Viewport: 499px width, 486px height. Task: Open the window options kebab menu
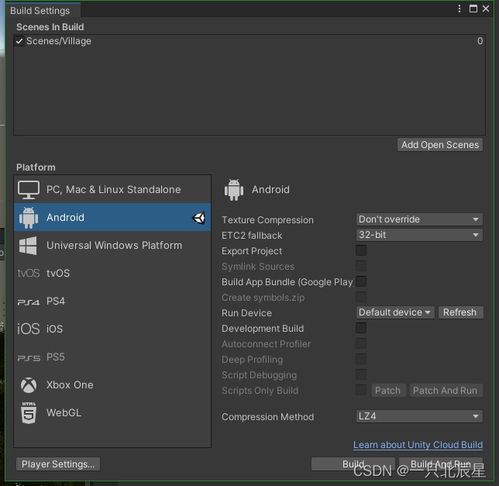(459, 9)
